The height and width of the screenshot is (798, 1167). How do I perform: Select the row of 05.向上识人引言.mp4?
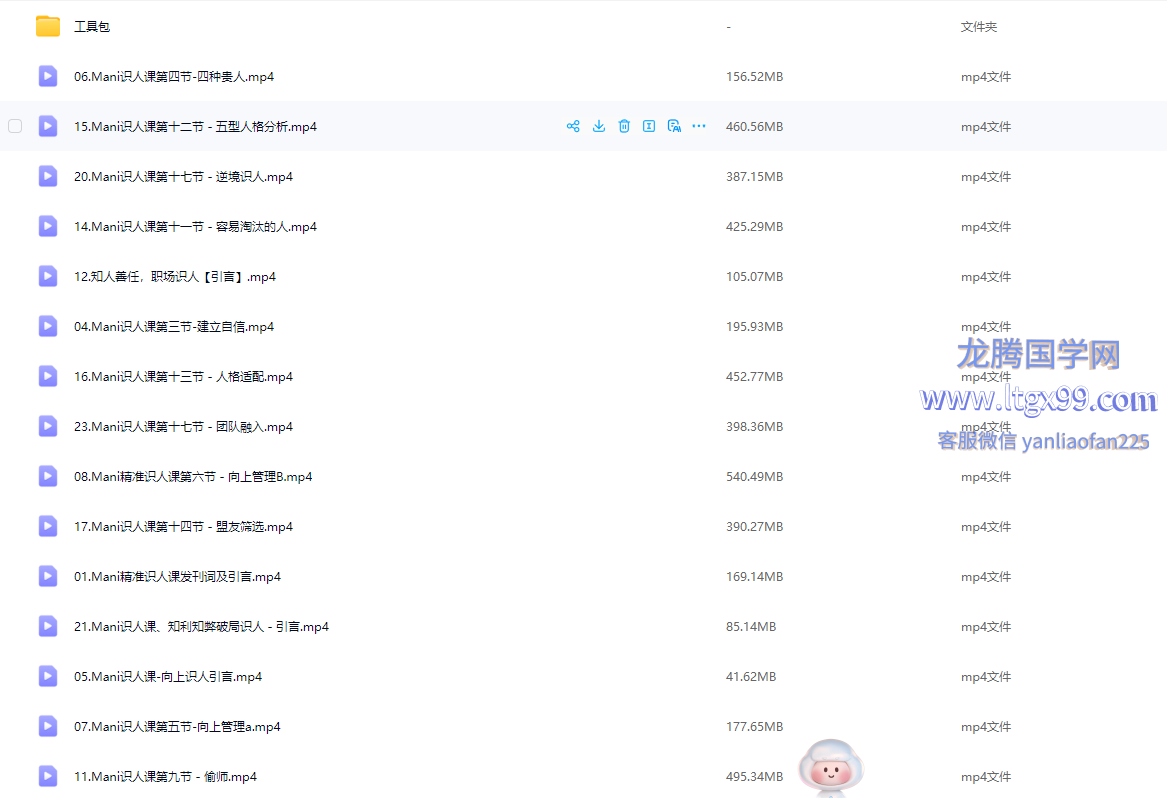(168, 677)
